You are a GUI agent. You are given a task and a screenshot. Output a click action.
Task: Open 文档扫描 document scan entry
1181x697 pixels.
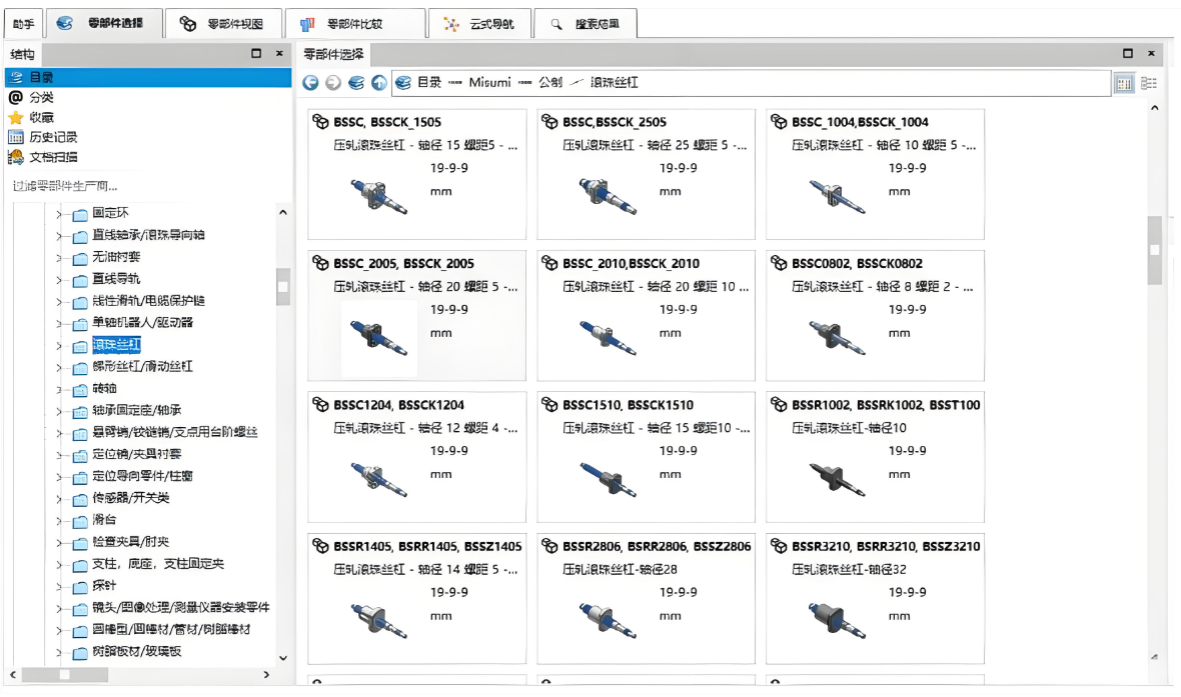point(52,157)
